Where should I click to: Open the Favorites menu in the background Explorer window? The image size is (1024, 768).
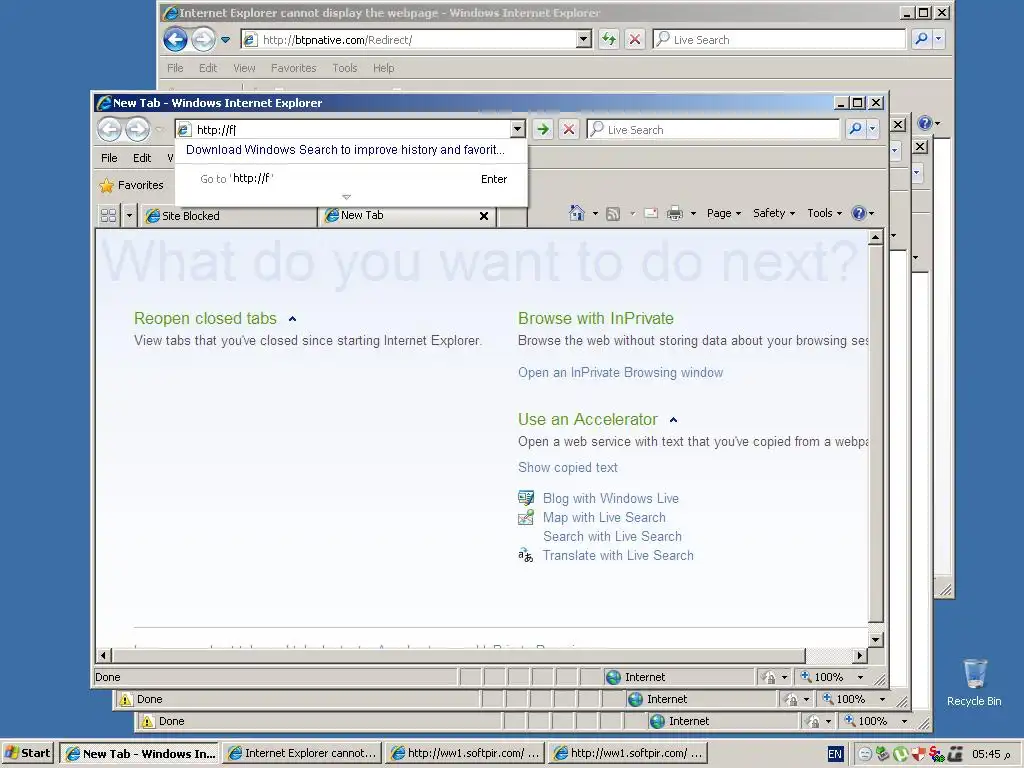tap(293, 68)
